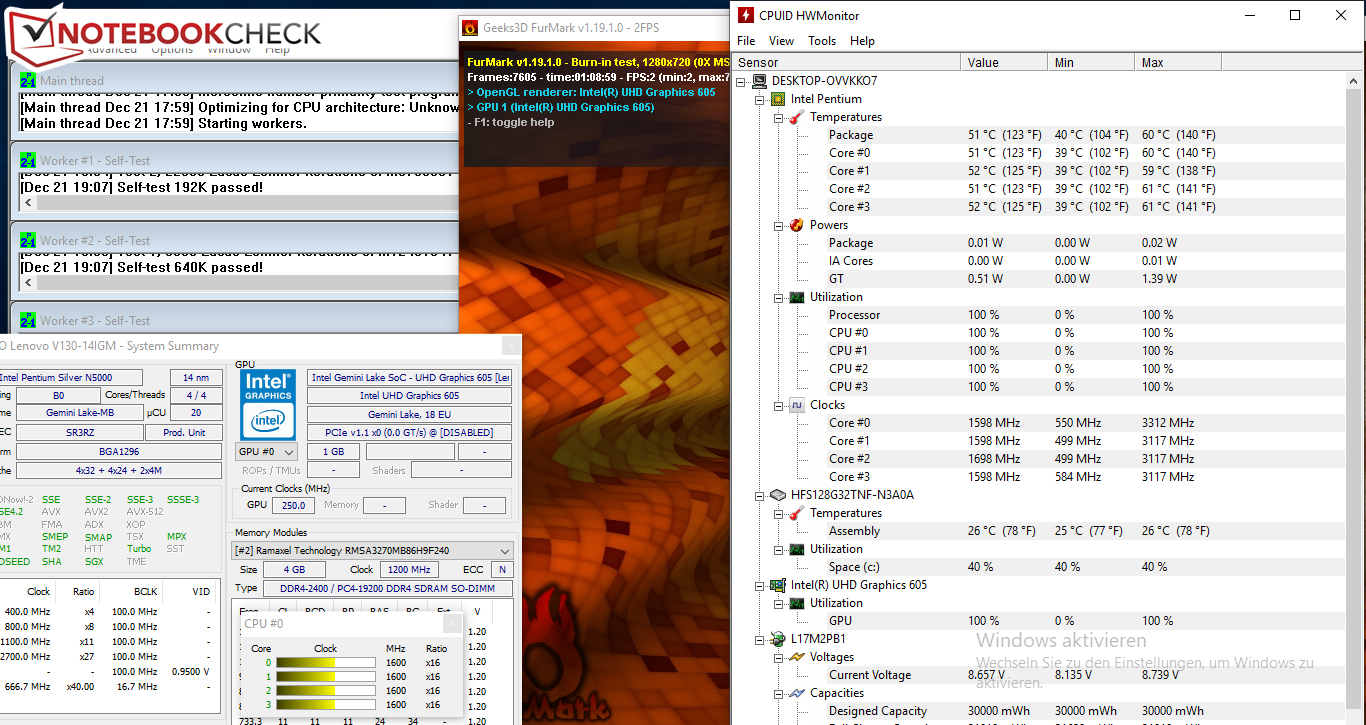Image resolution: width=1366 pixels, height=725 pixels.
Task: Click the Intel Graphics logo in System Summary
Action: point(268,404)
